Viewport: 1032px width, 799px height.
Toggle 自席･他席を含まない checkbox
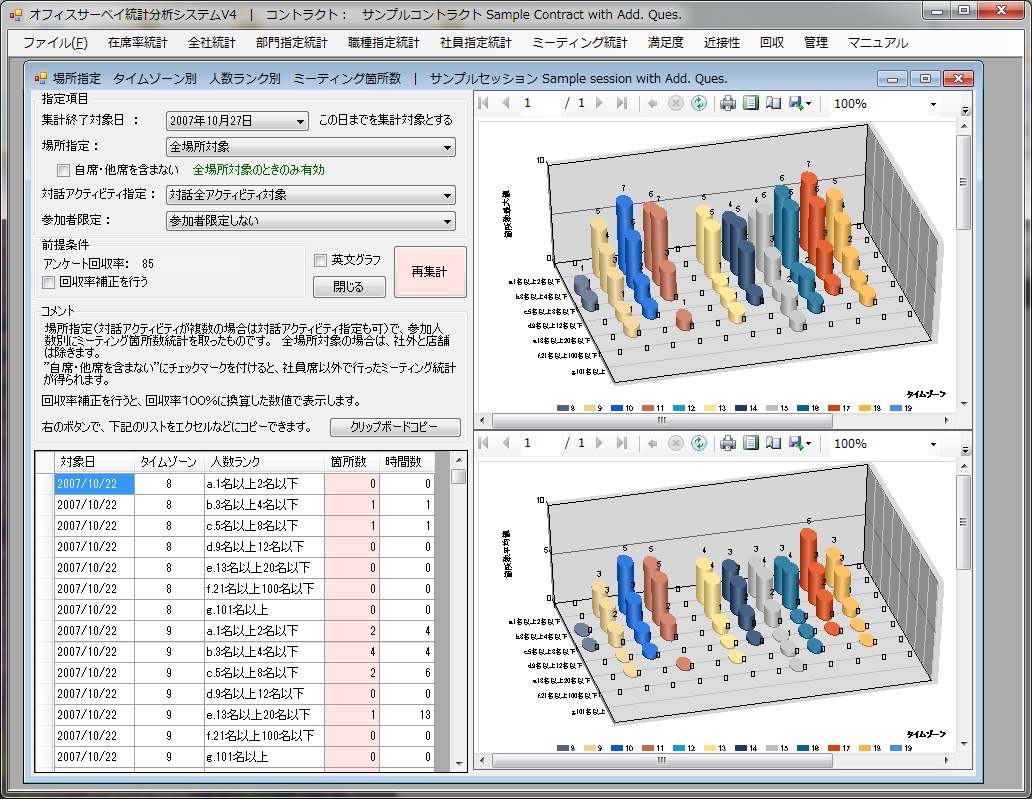(63, 170)
